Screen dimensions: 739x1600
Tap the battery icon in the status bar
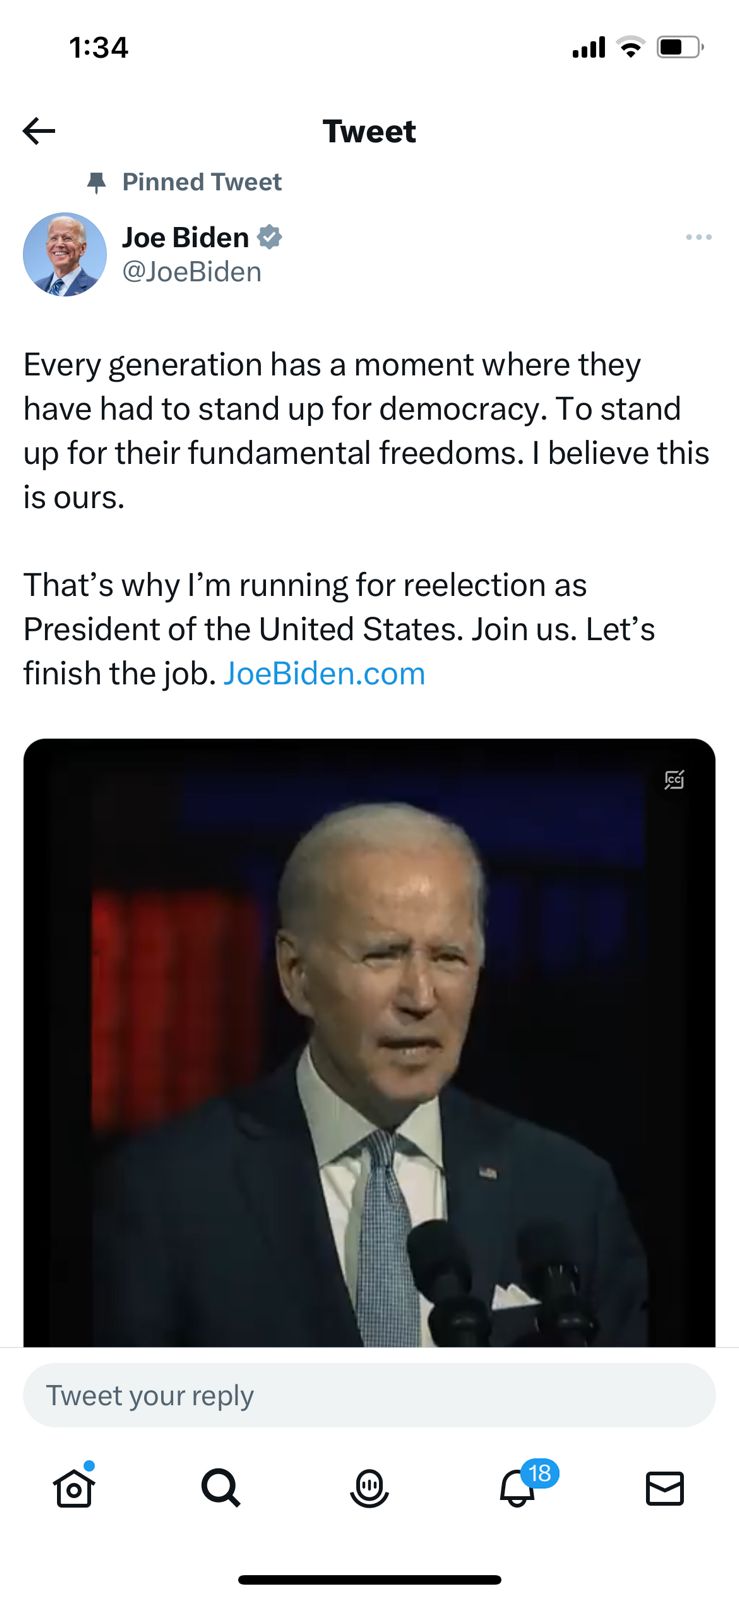(x=679, y=47)
